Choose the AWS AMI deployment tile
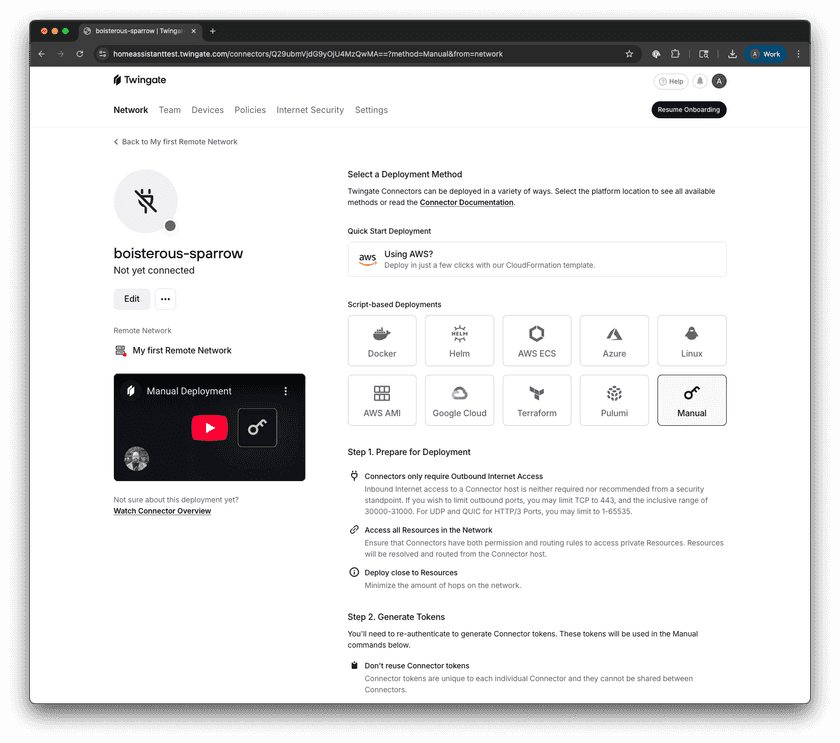Screen dimensions: 840x743 click(382, 401)
